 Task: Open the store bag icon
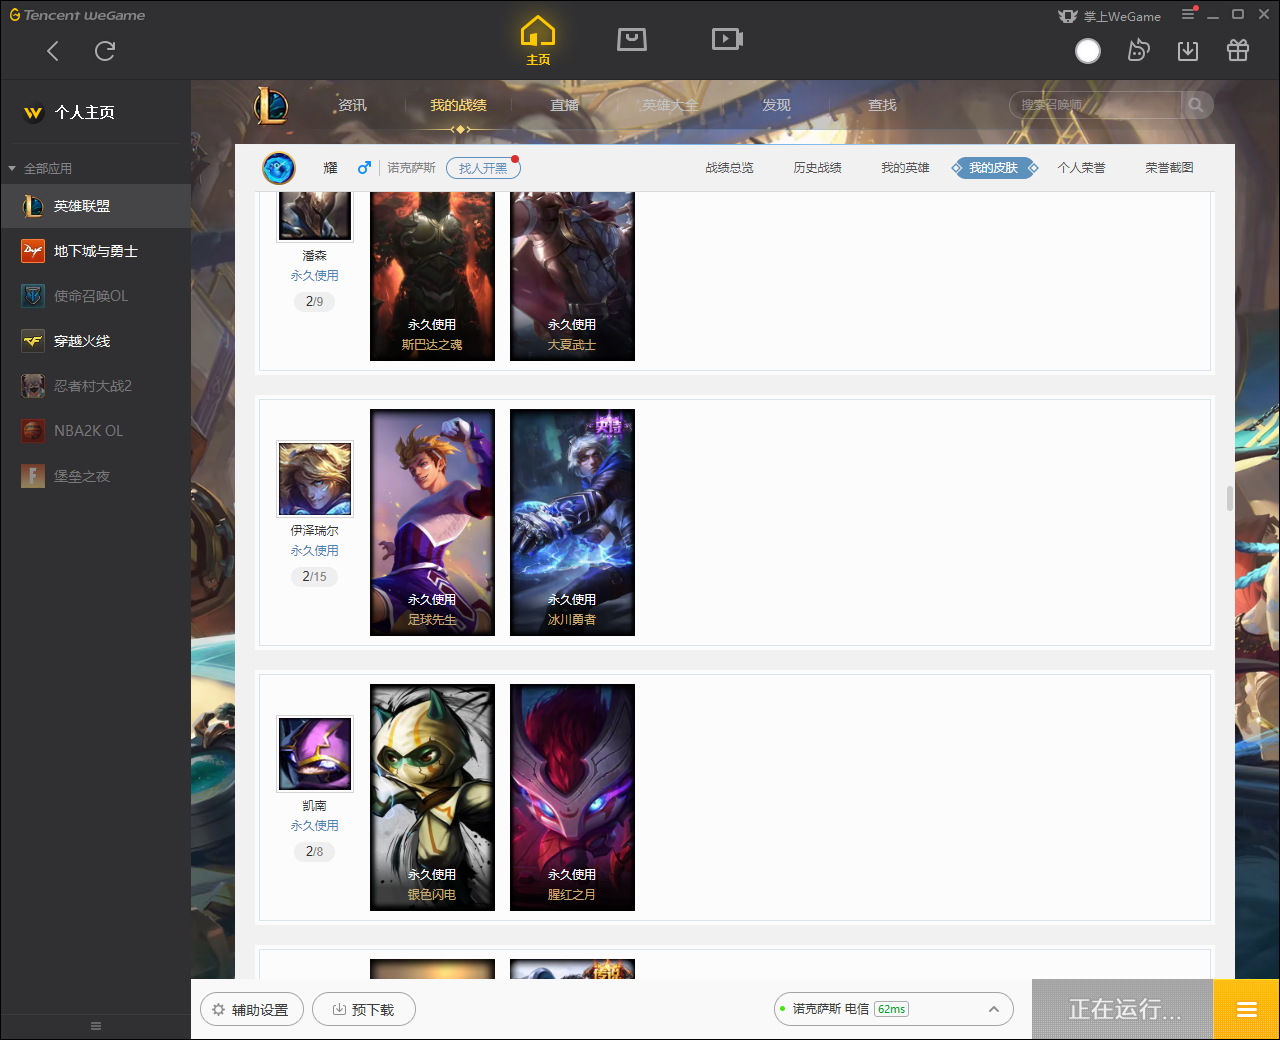(632, 39)
